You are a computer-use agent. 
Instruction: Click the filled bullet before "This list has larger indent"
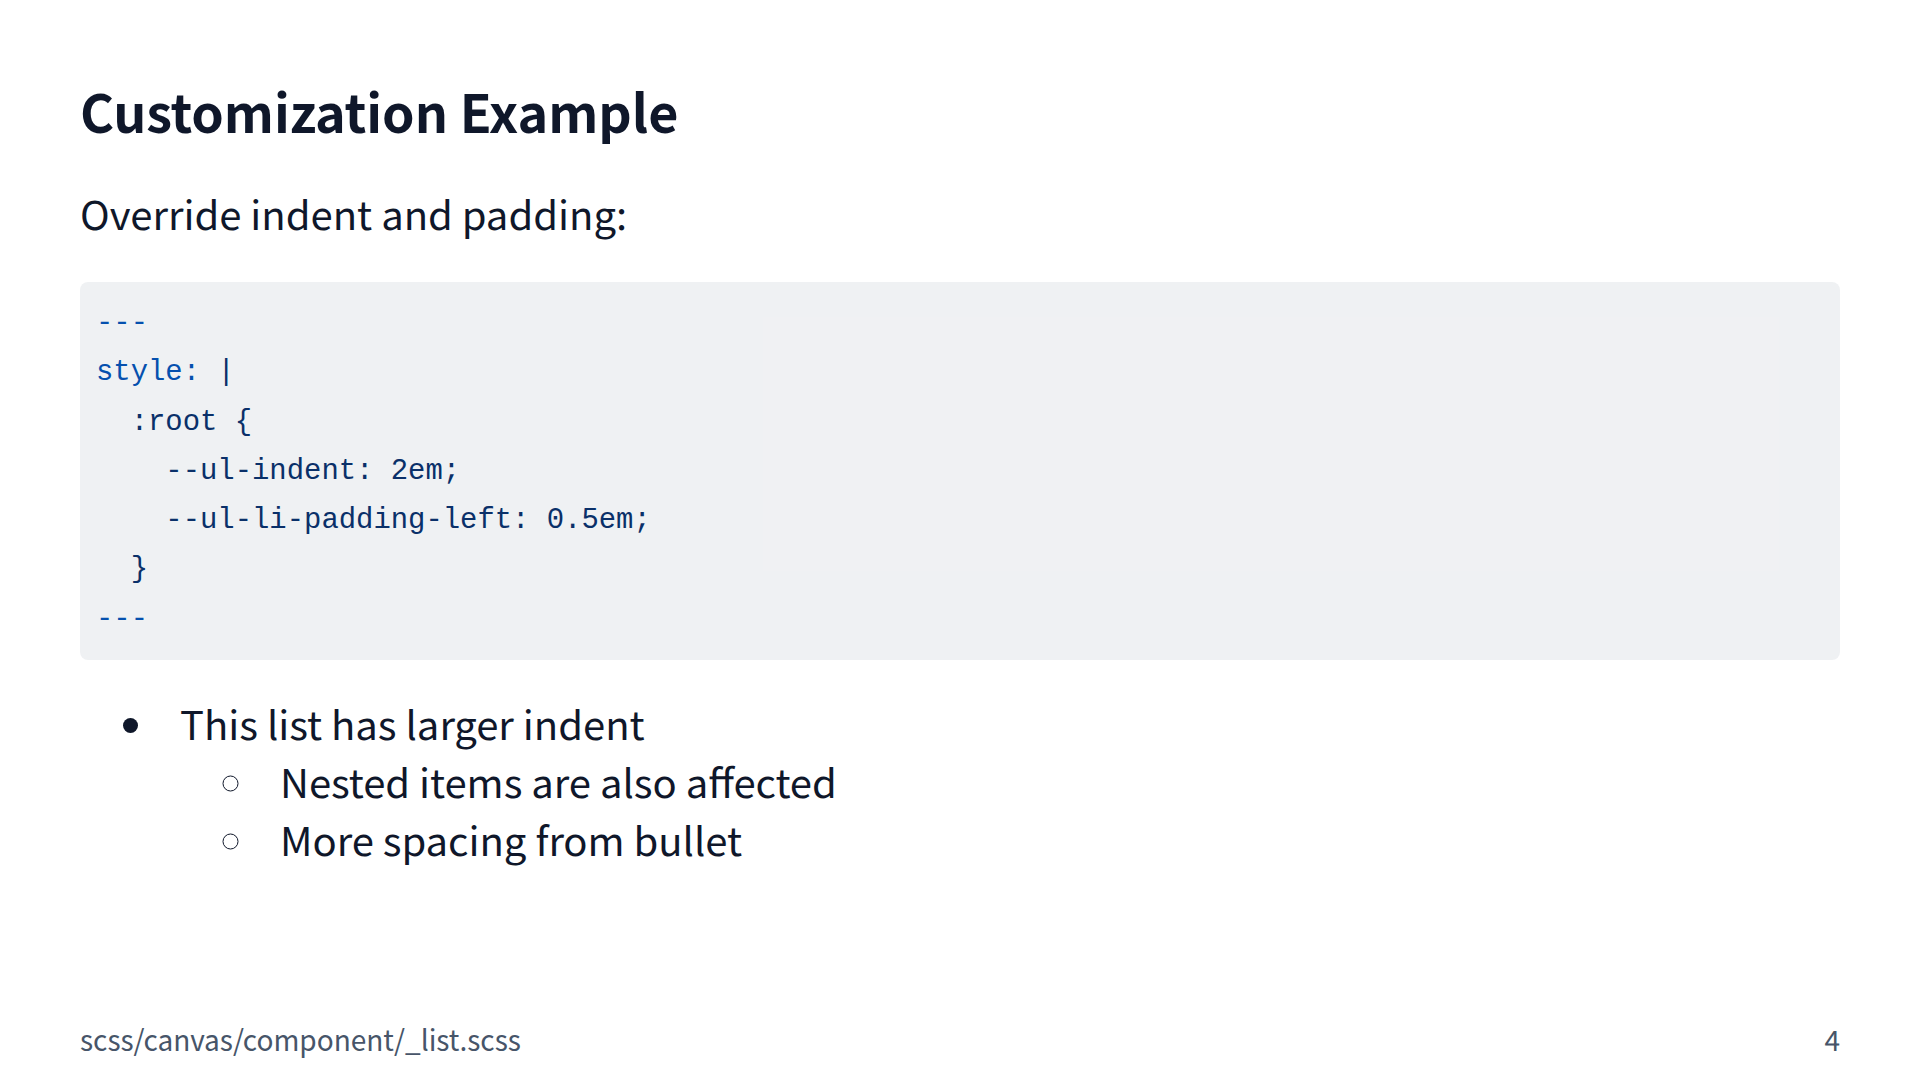pyautogui.click(x=131, y=726)
